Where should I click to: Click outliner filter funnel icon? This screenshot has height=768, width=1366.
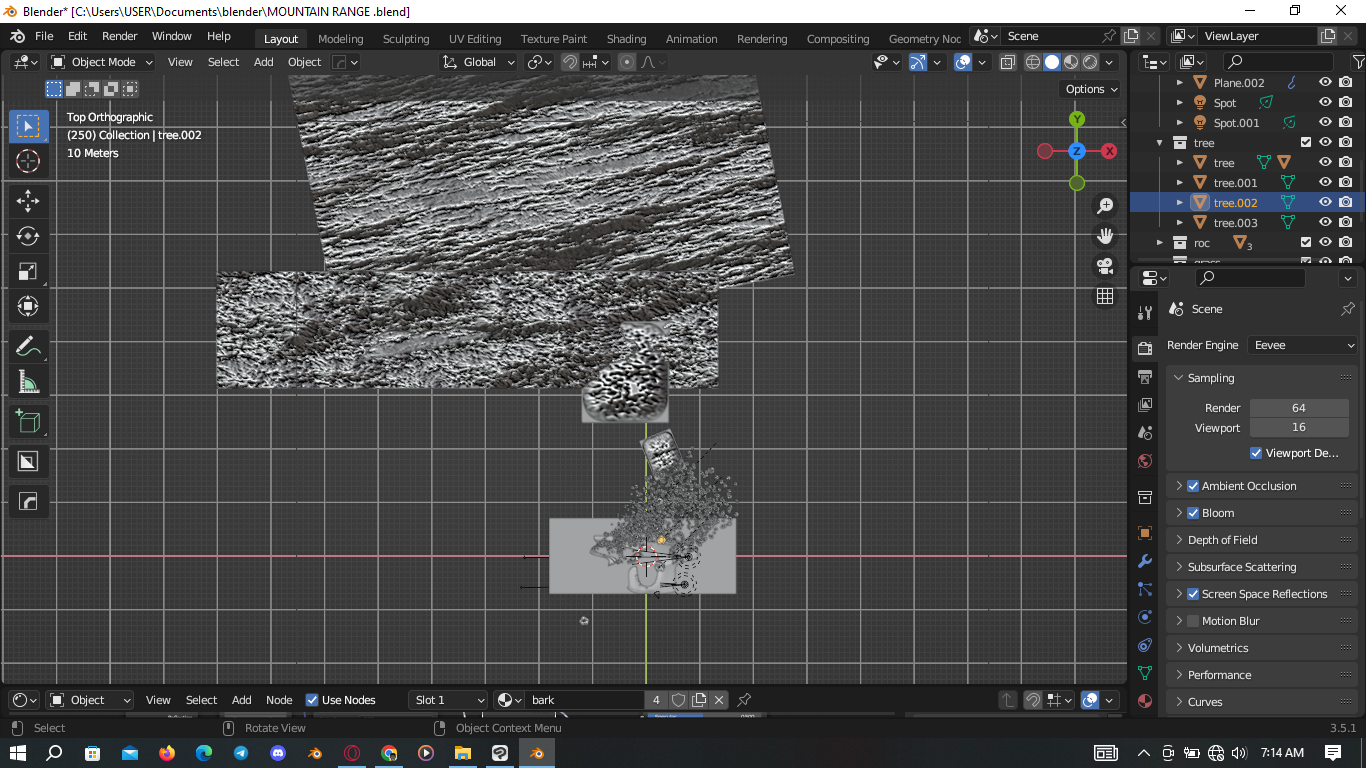(x=1357, y=62)
